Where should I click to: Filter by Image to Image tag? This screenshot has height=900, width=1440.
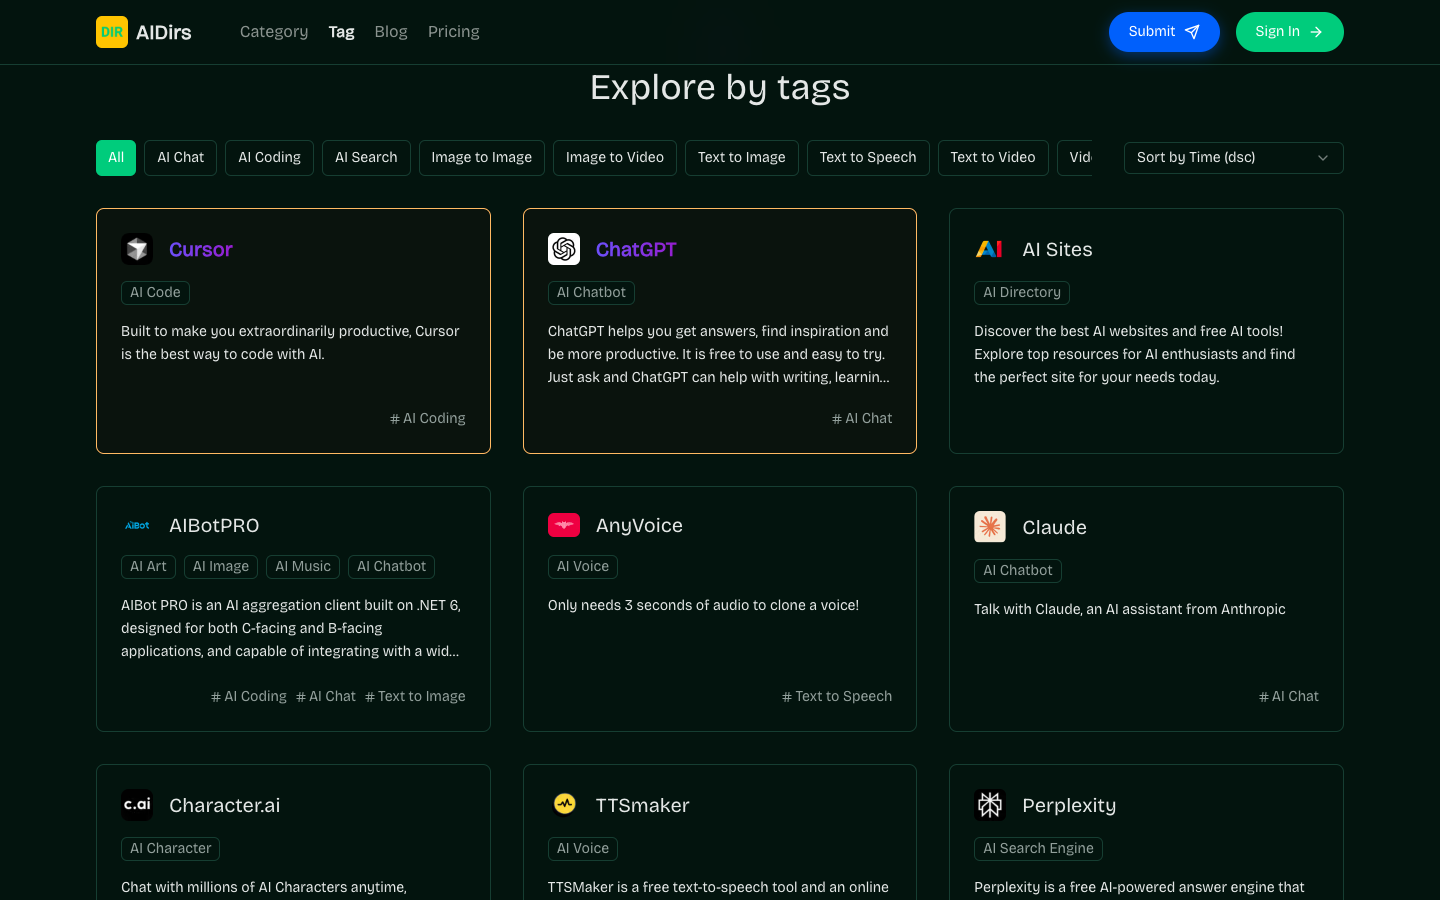pos(482,158)
